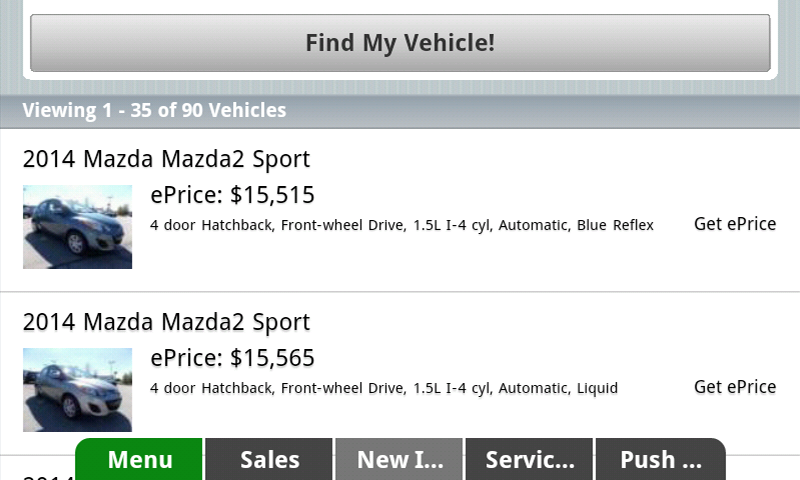
Task: Open the partially visible third 2014 listing
Action: tap(40, 474)
